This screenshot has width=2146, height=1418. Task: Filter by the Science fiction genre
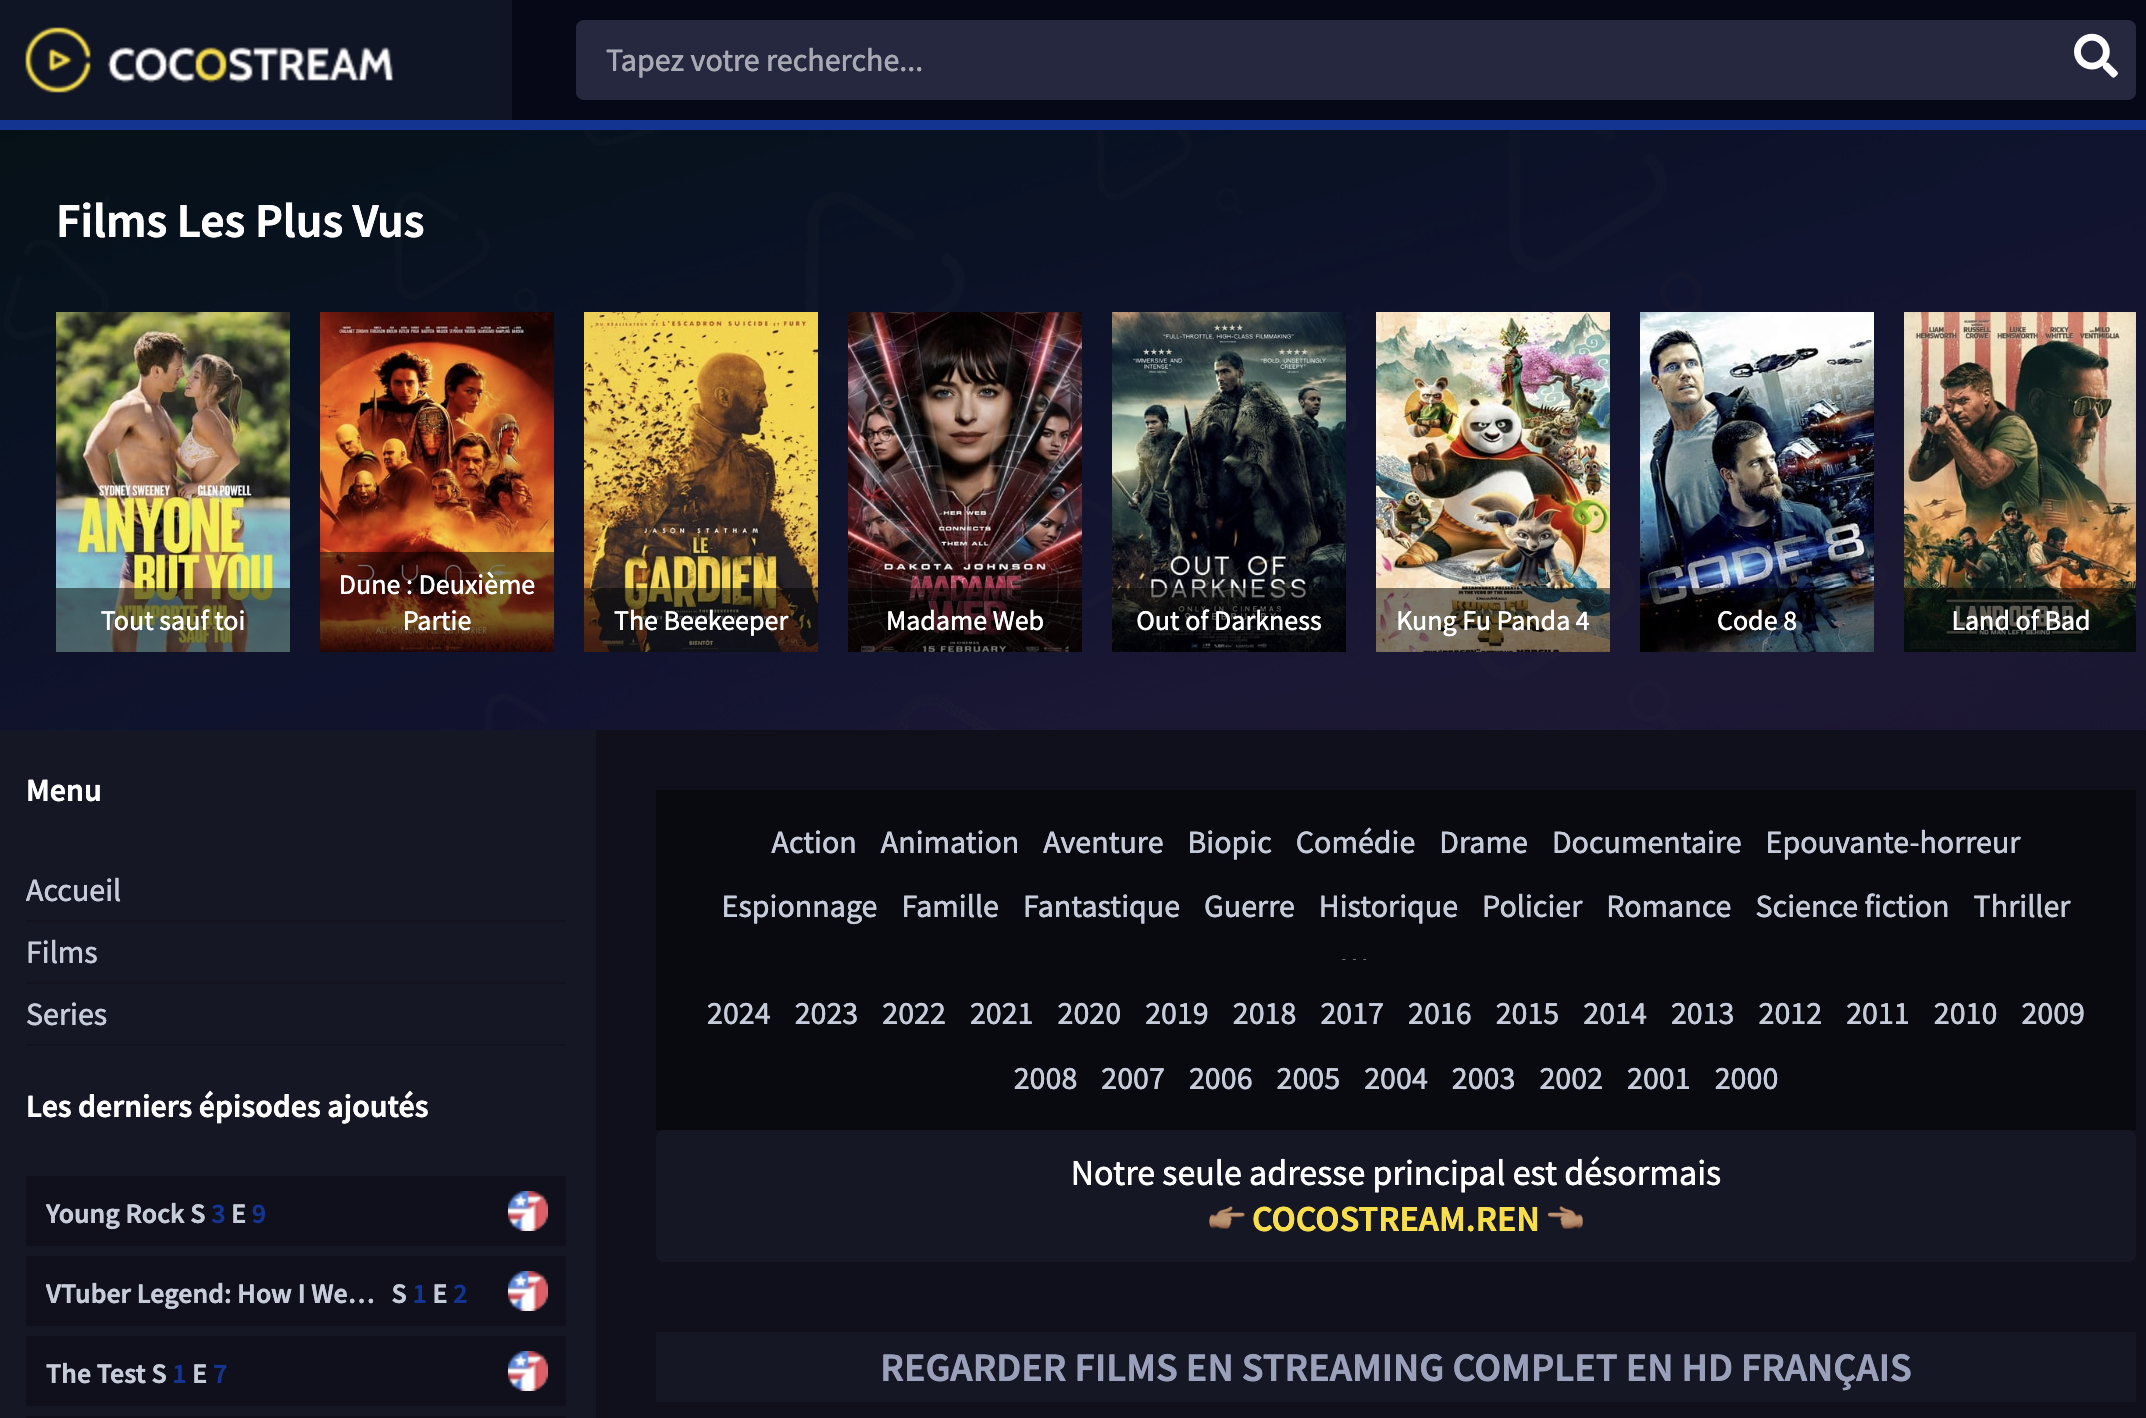[1851, 906]
